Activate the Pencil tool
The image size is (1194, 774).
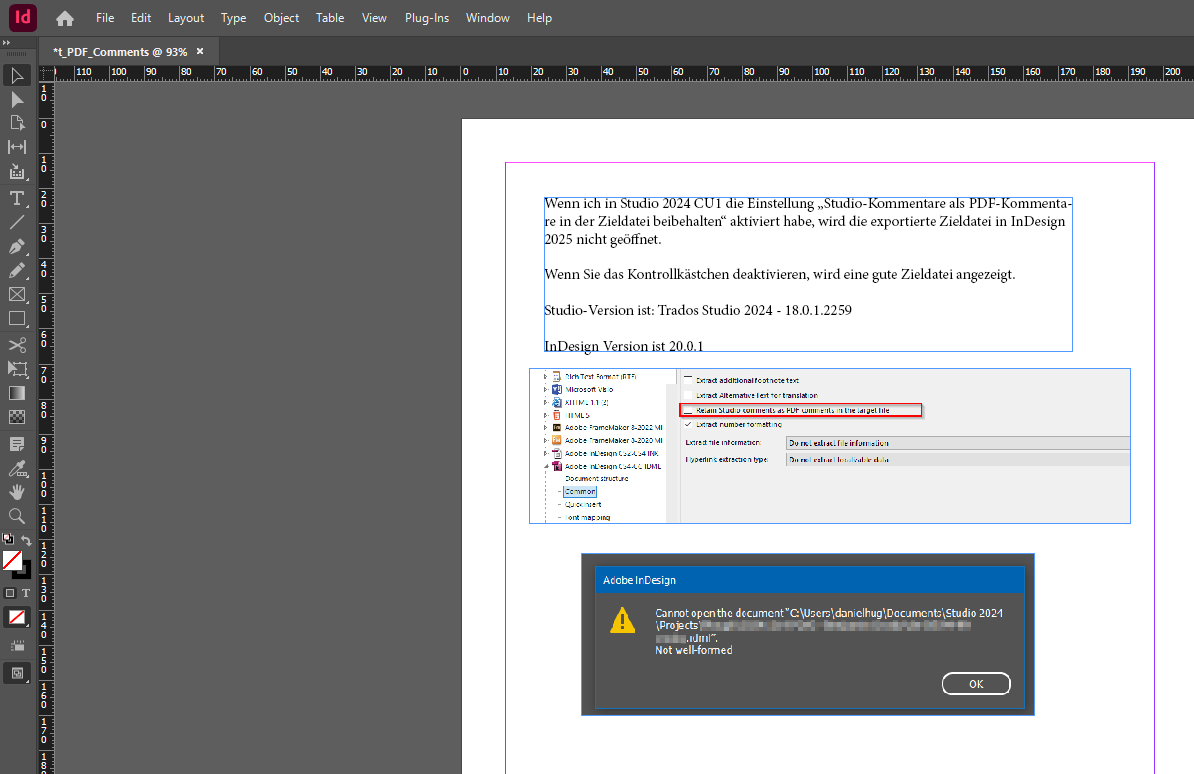pyautogui.click(x=17, y=270)
